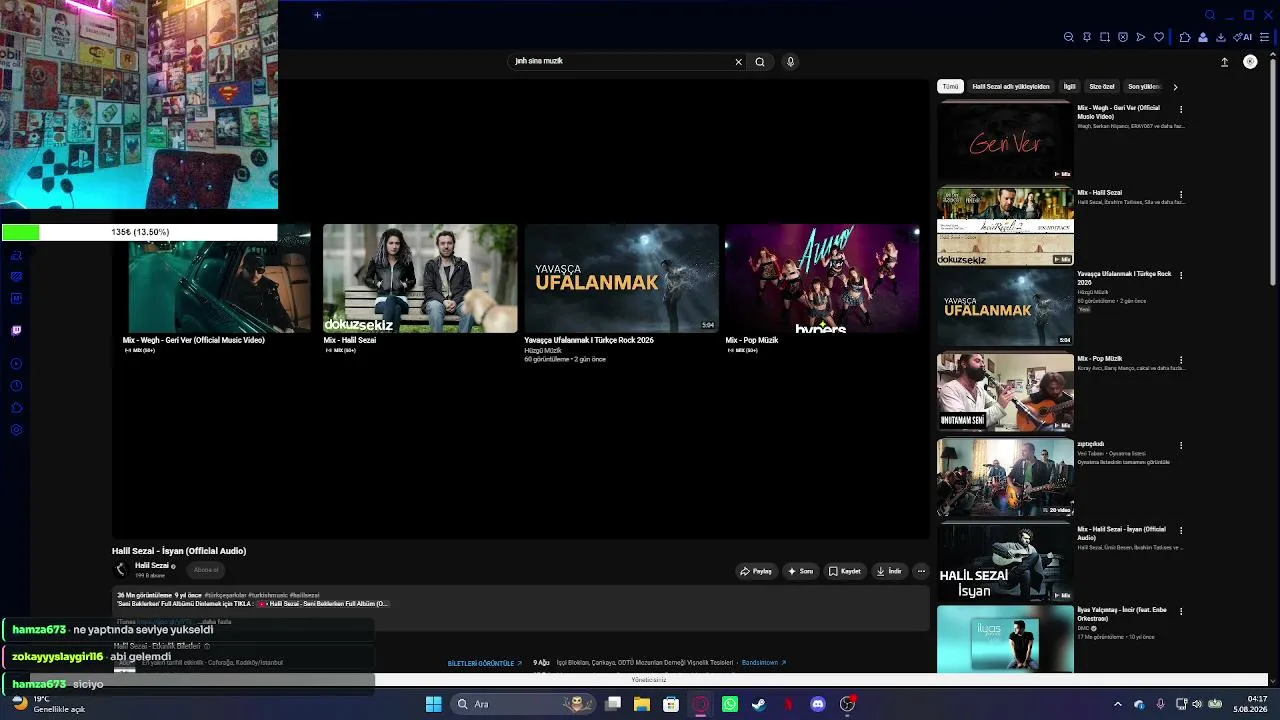The width and height of the screenshot is (1280, 720).
Task: Click the pin icon in browser toolbar
Action: point(1087,37)
